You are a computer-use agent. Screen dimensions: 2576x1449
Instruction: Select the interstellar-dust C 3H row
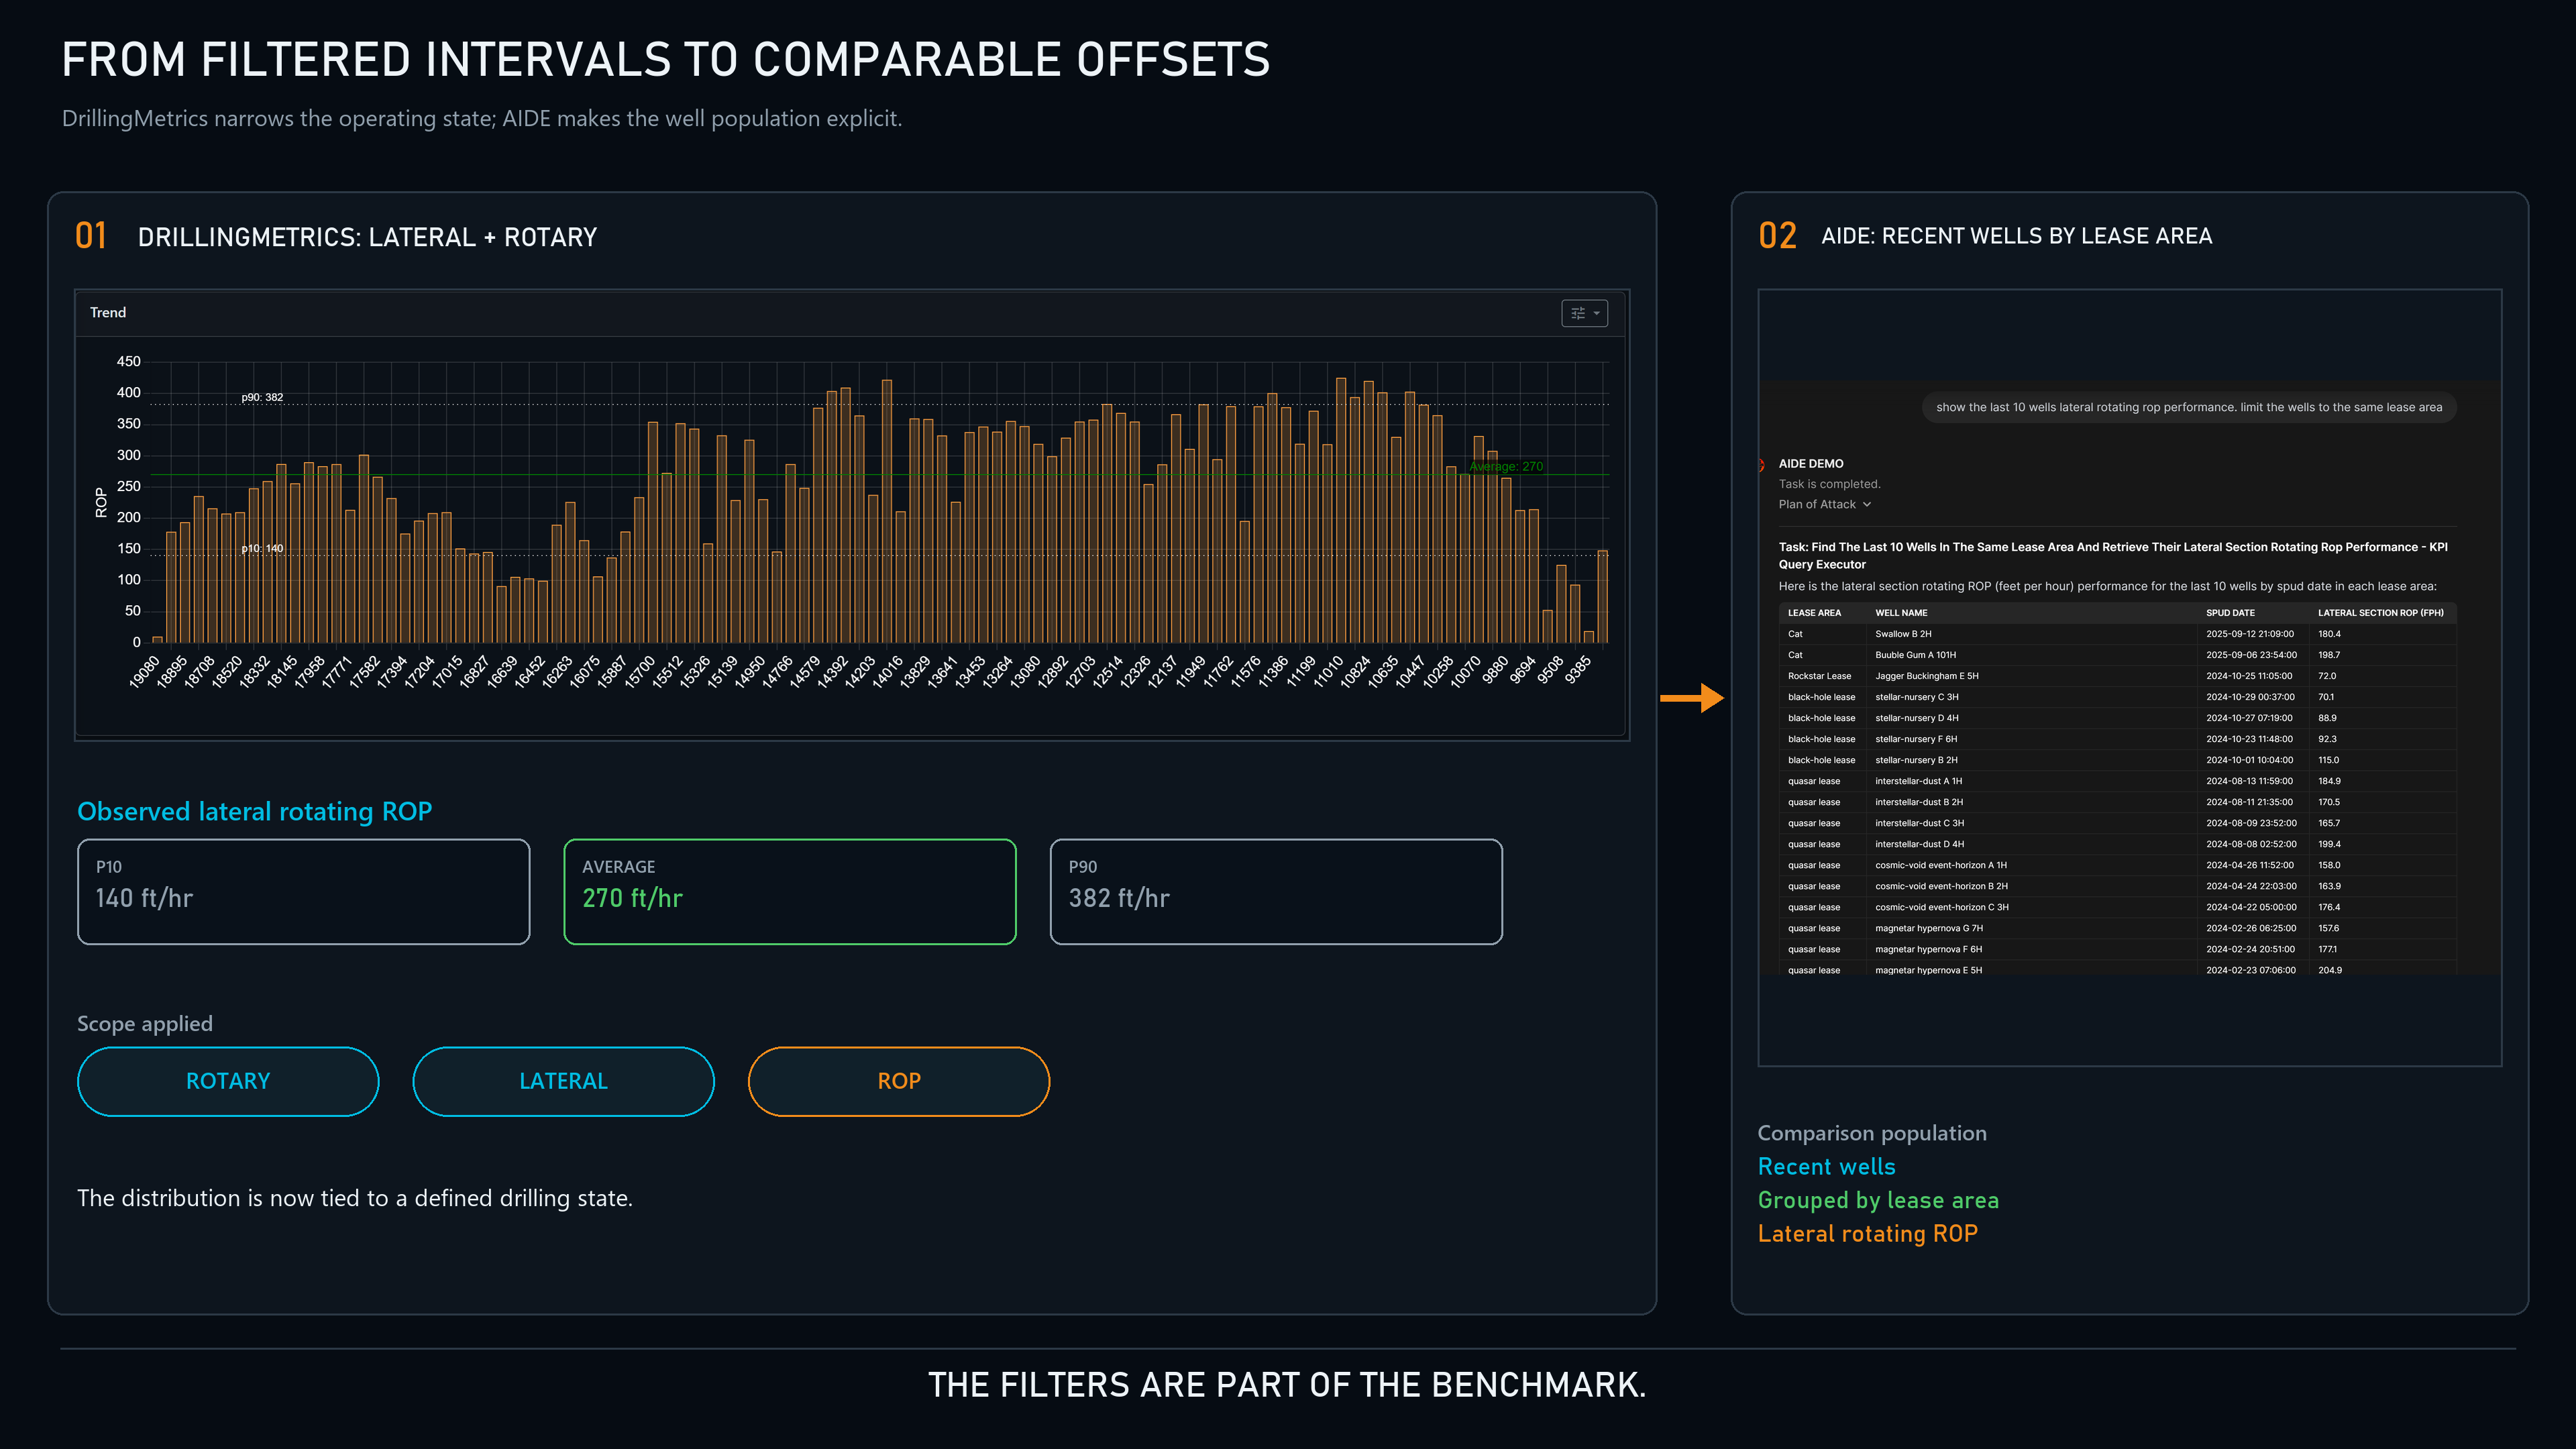click(2117, 823)
